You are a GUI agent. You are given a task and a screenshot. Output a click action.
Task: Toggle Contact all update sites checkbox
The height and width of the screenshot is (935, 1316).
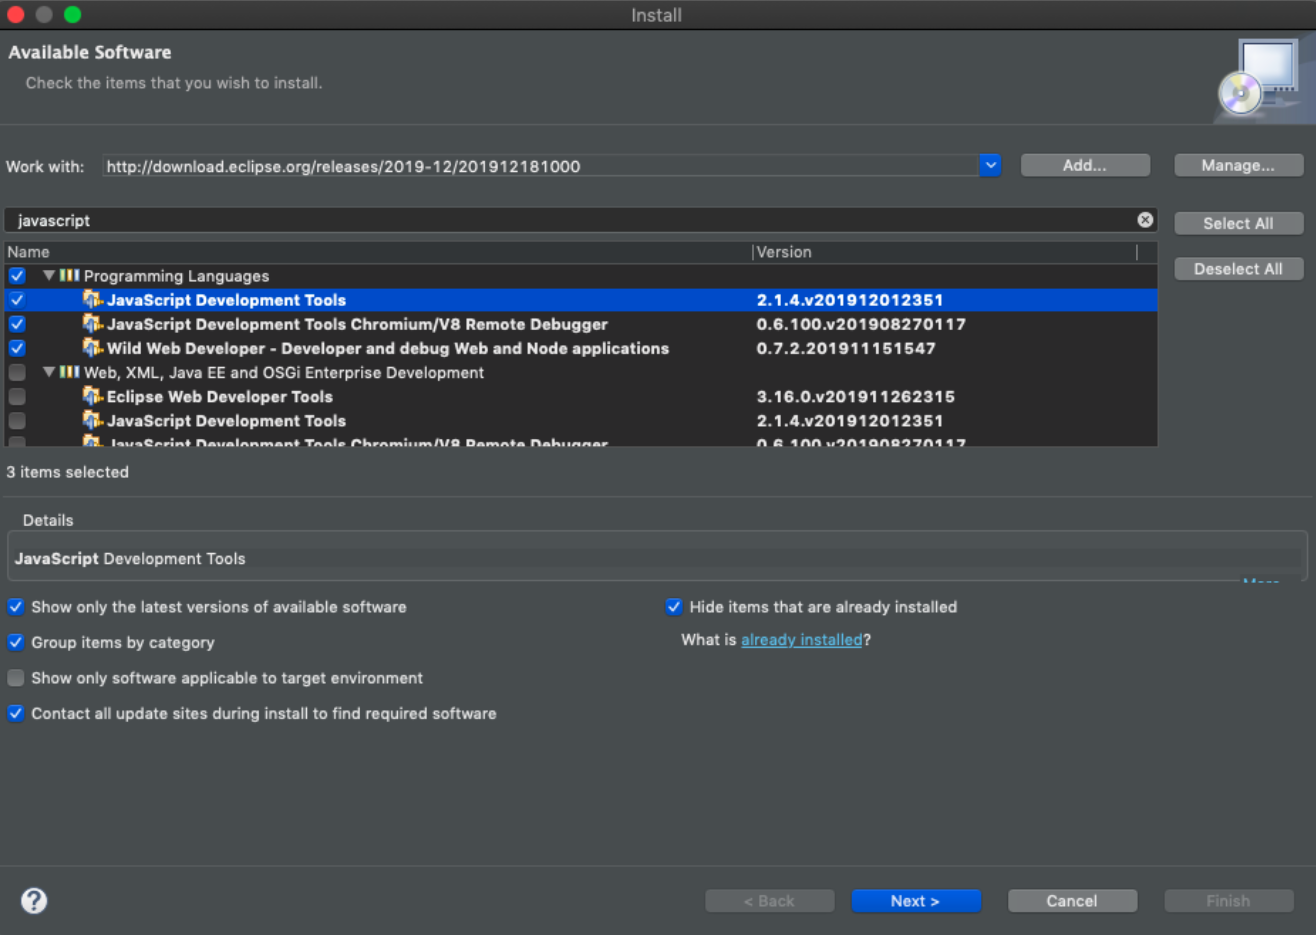click(16, 713)
